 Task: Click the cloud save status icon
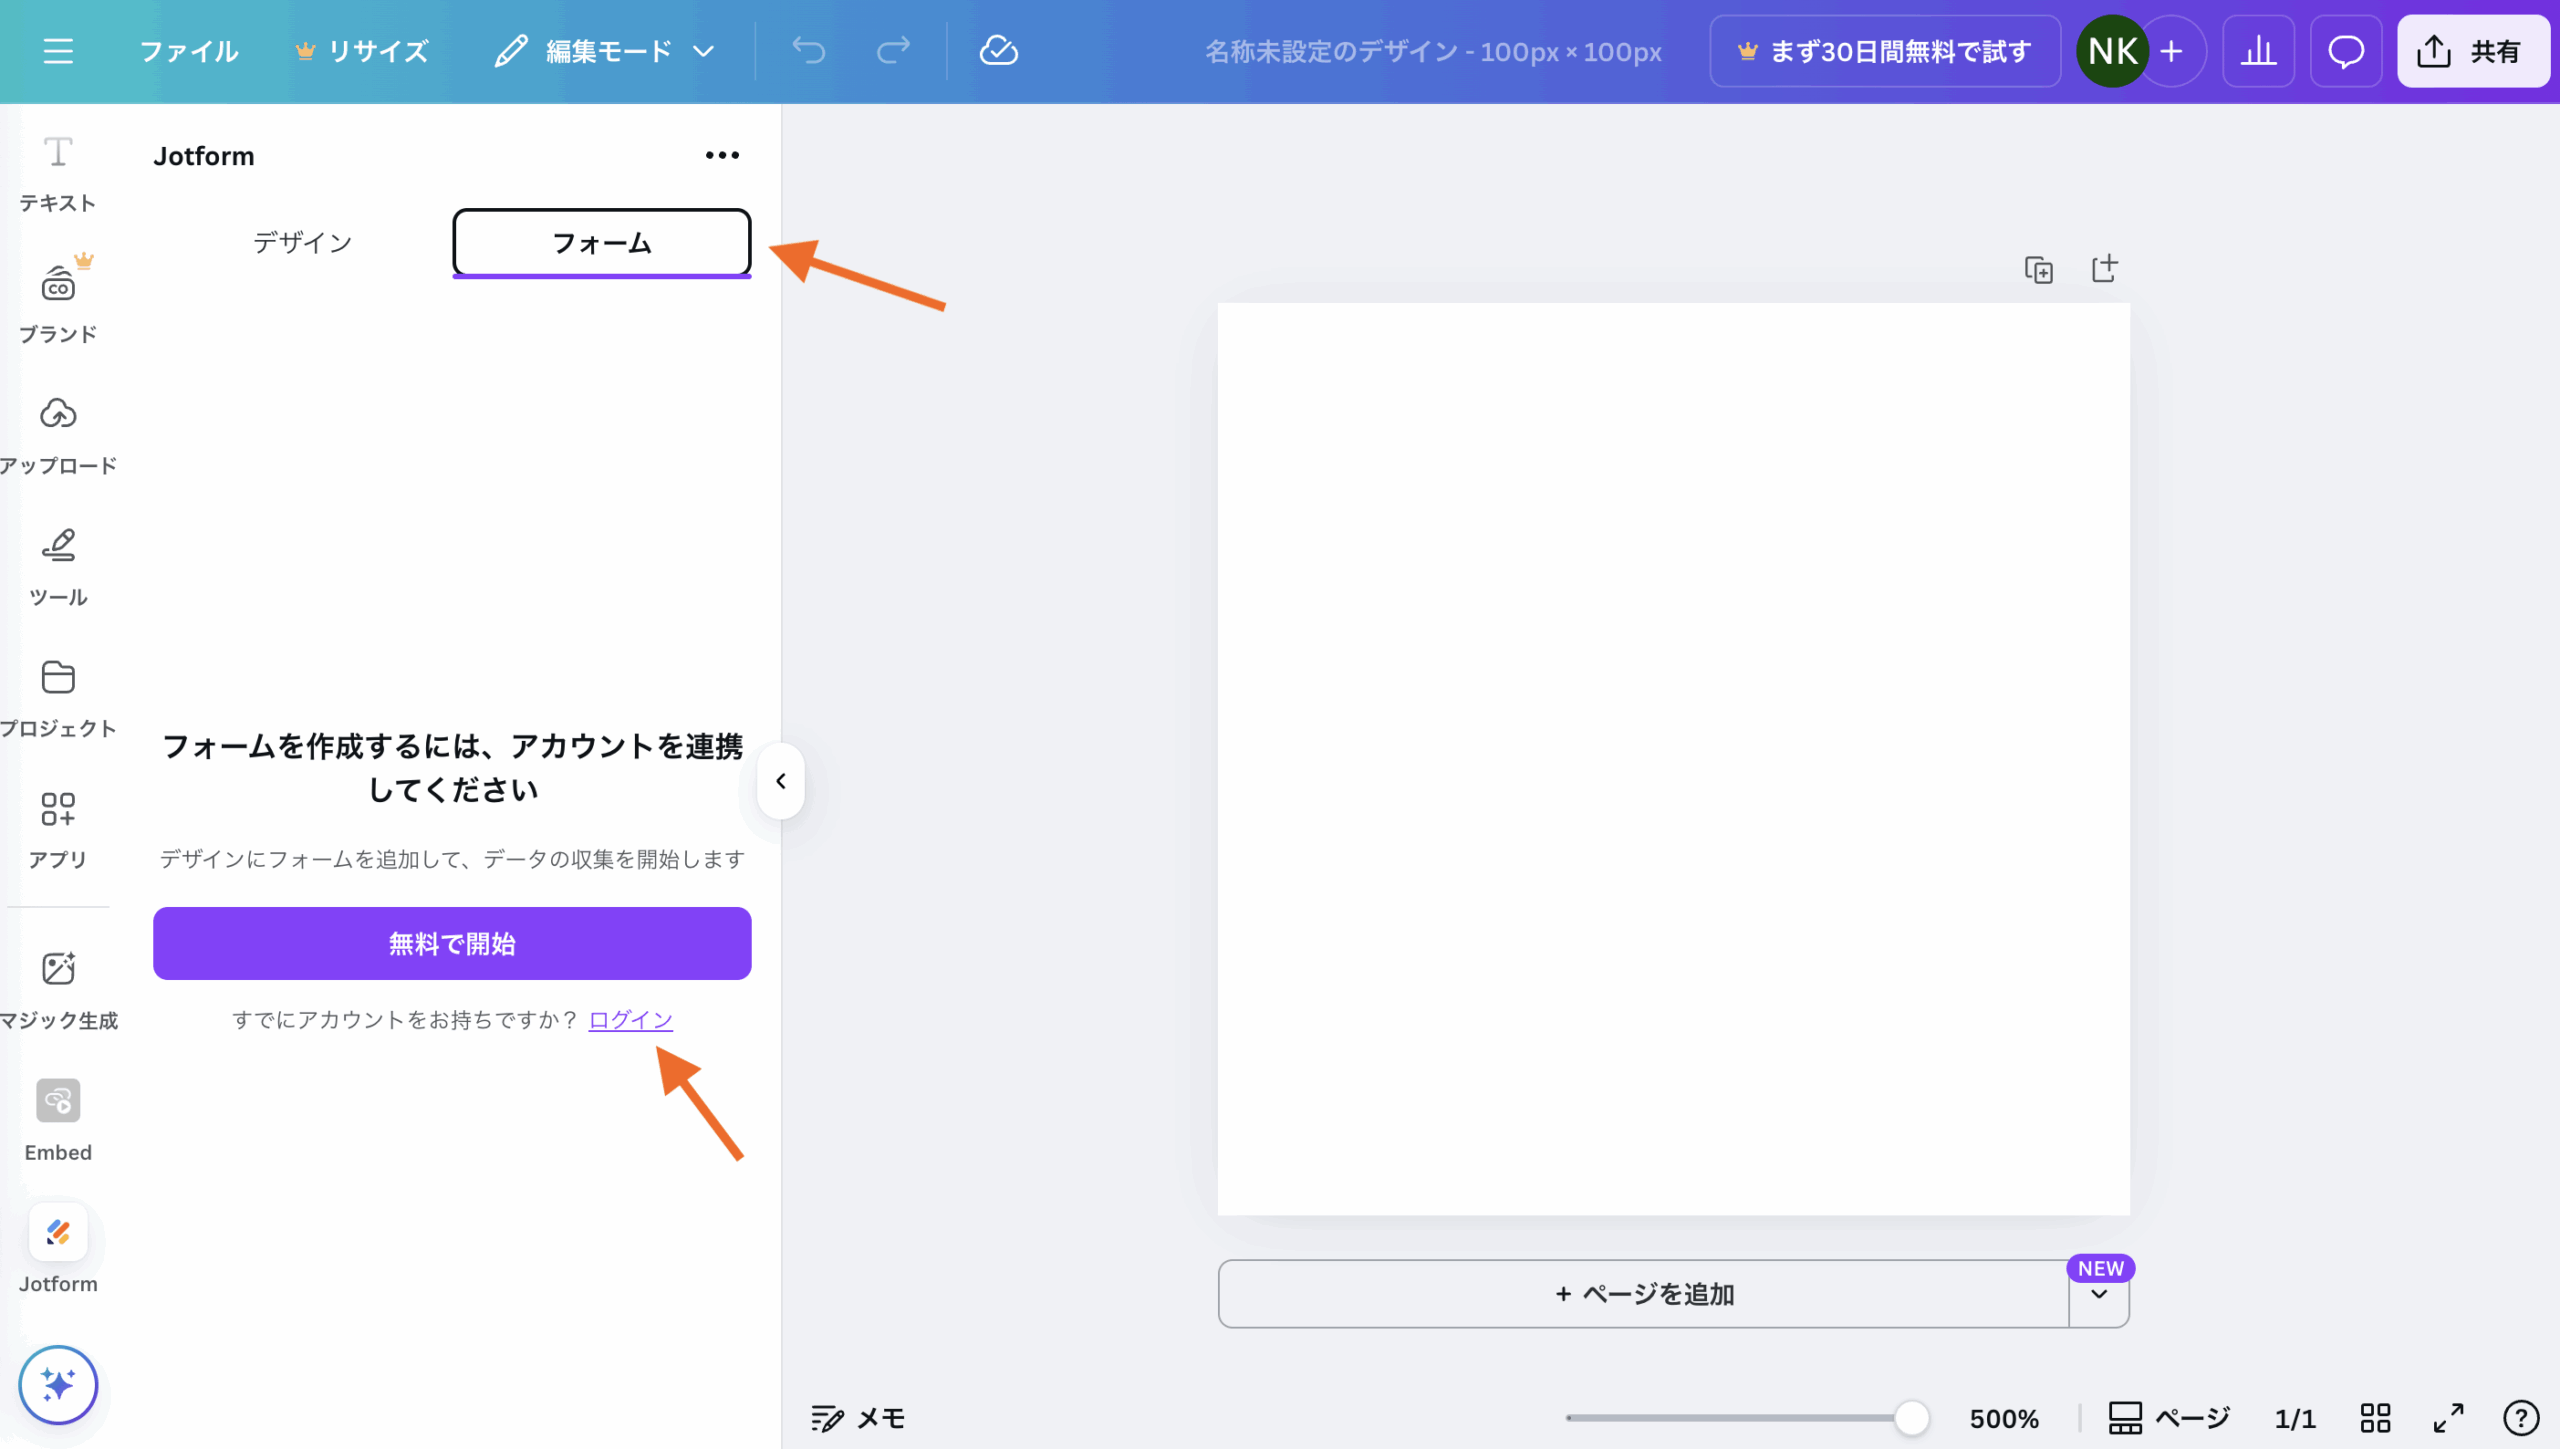(x=998, y=50)
